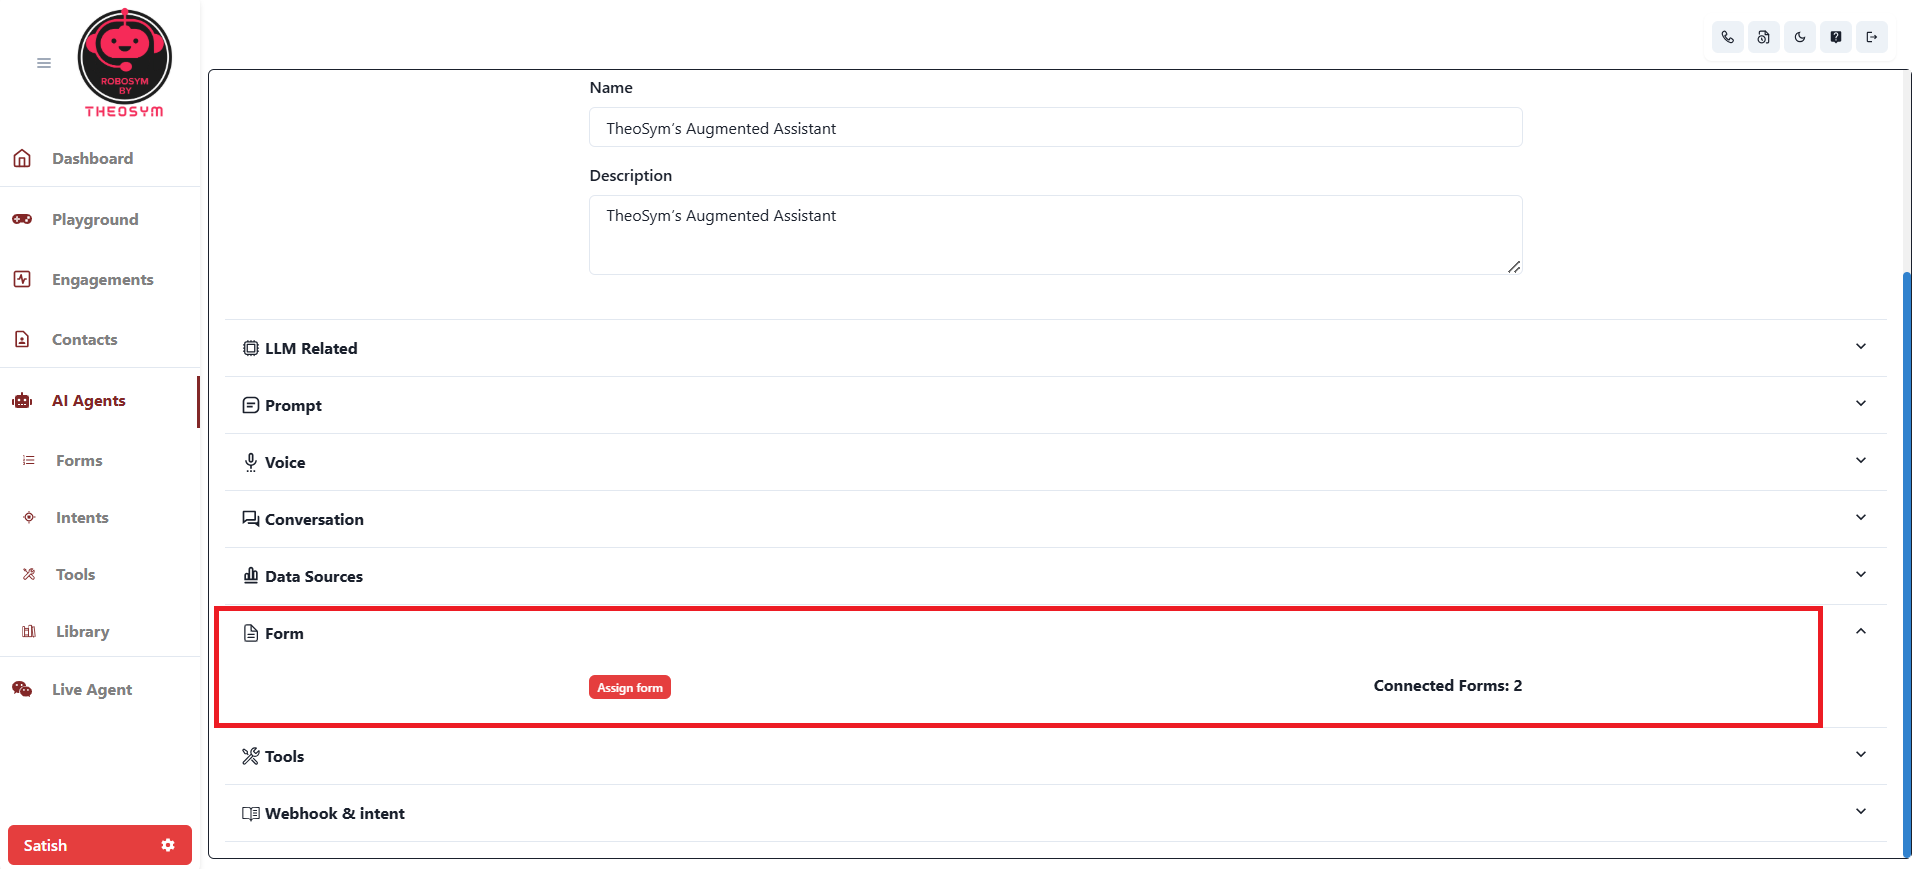Click the Data Sources section title

(314, 576)
